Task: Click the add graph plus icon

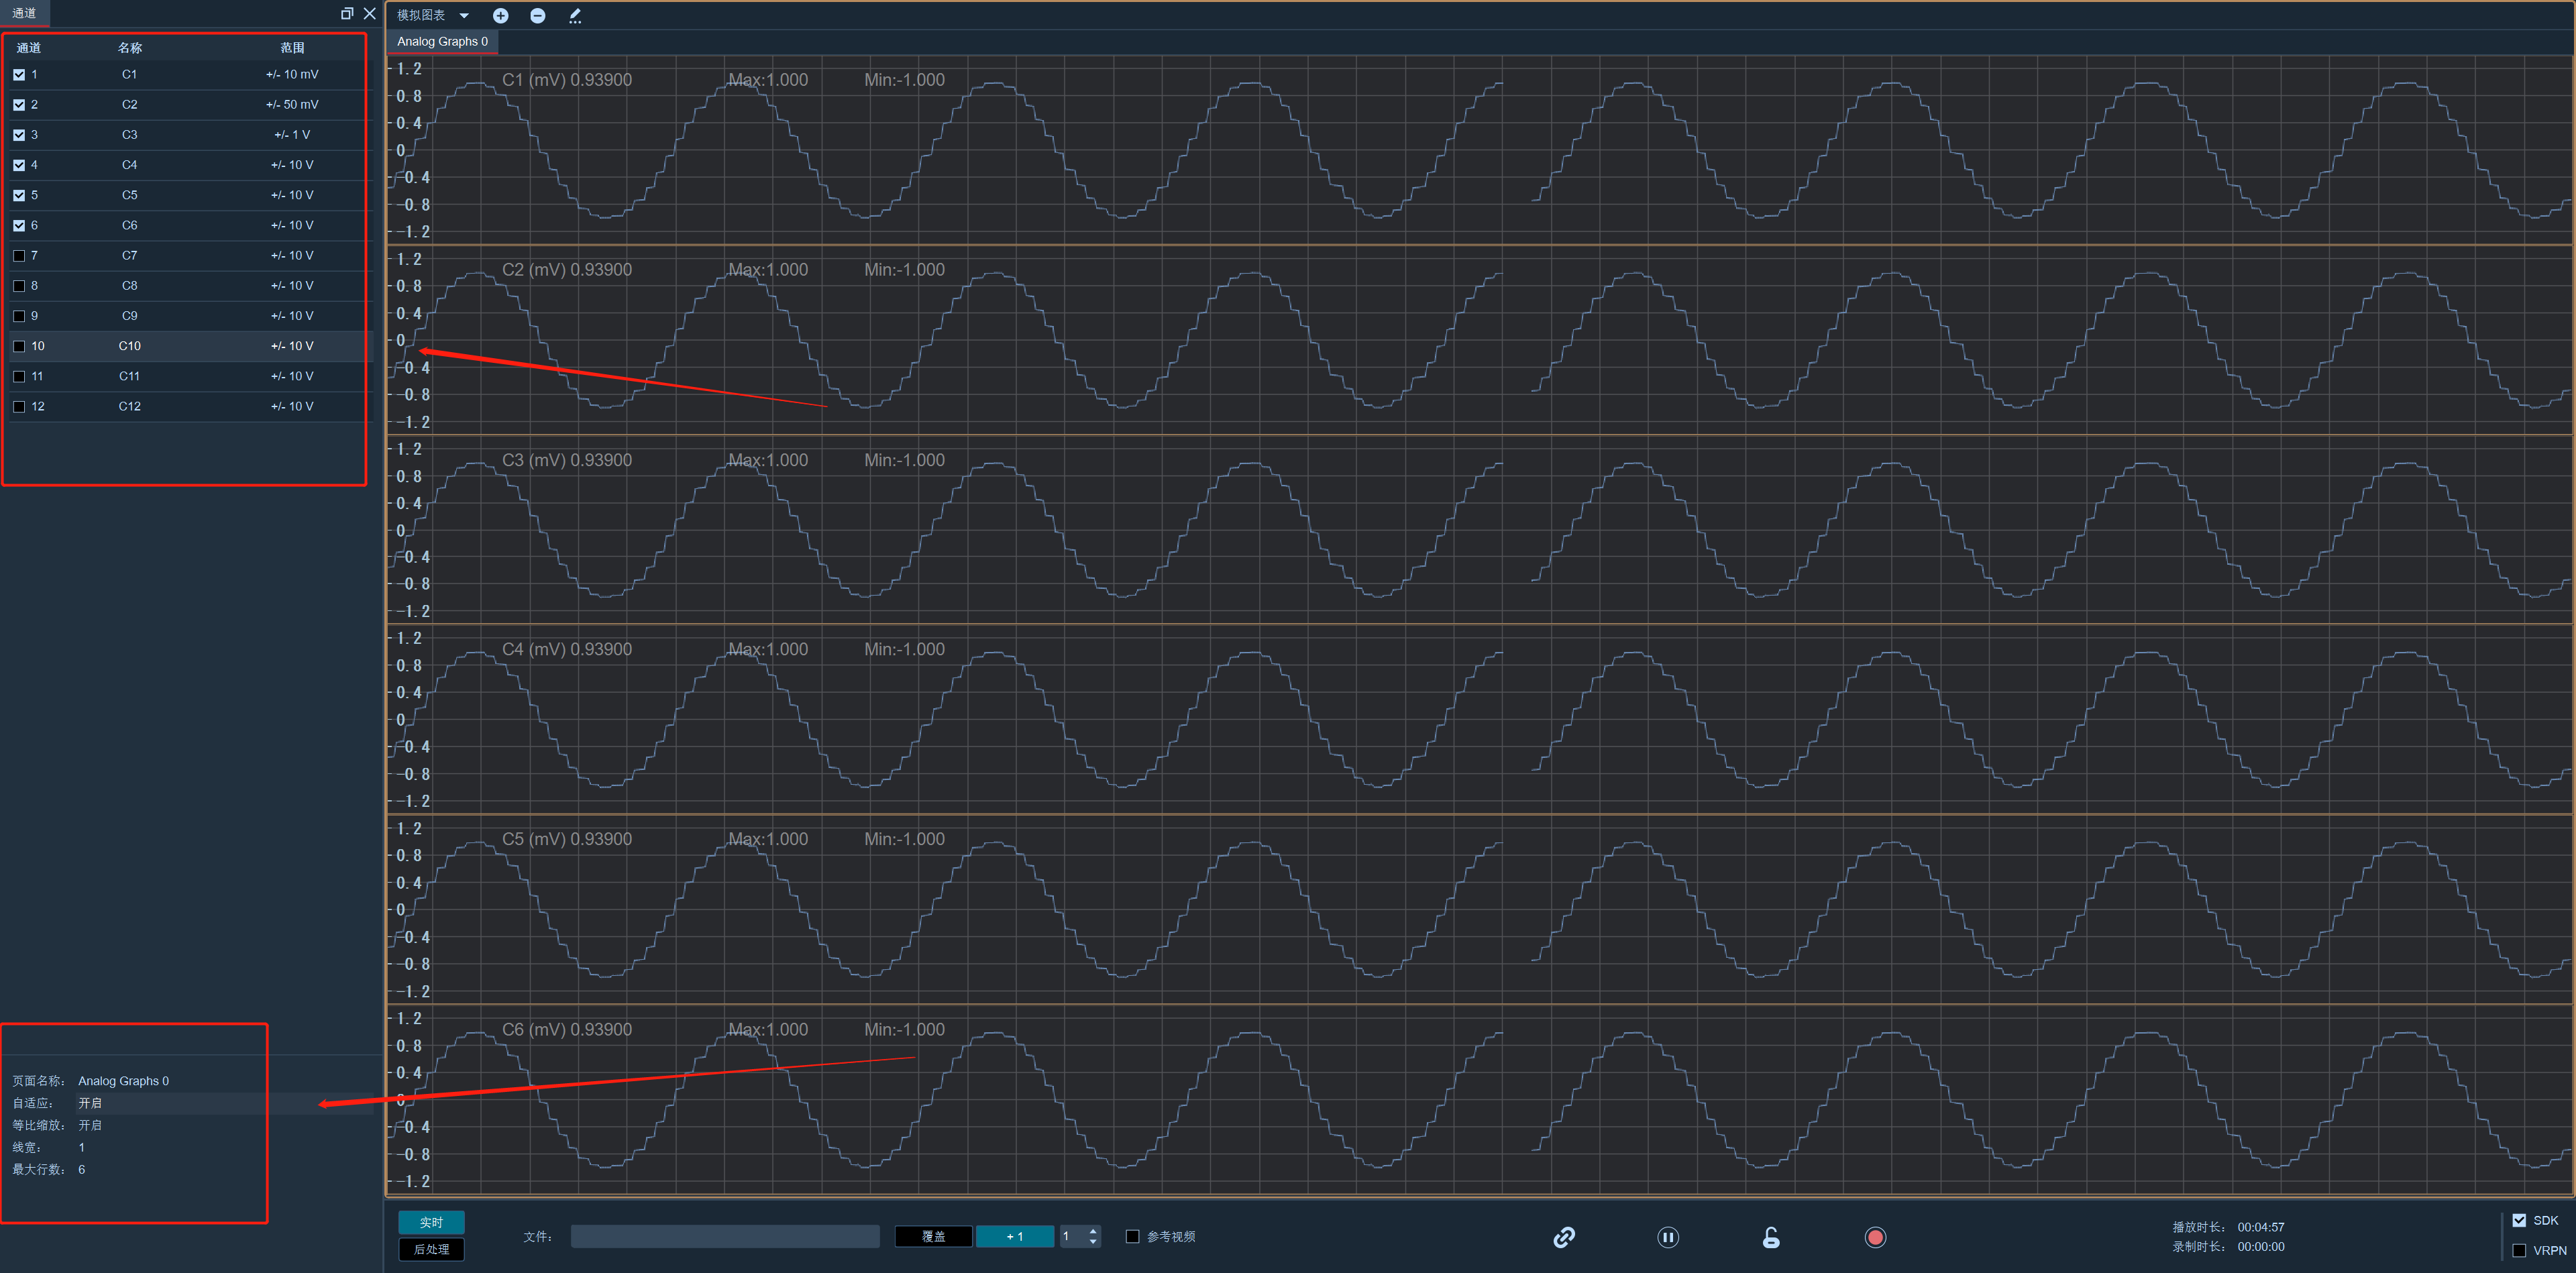Action: 501,15
